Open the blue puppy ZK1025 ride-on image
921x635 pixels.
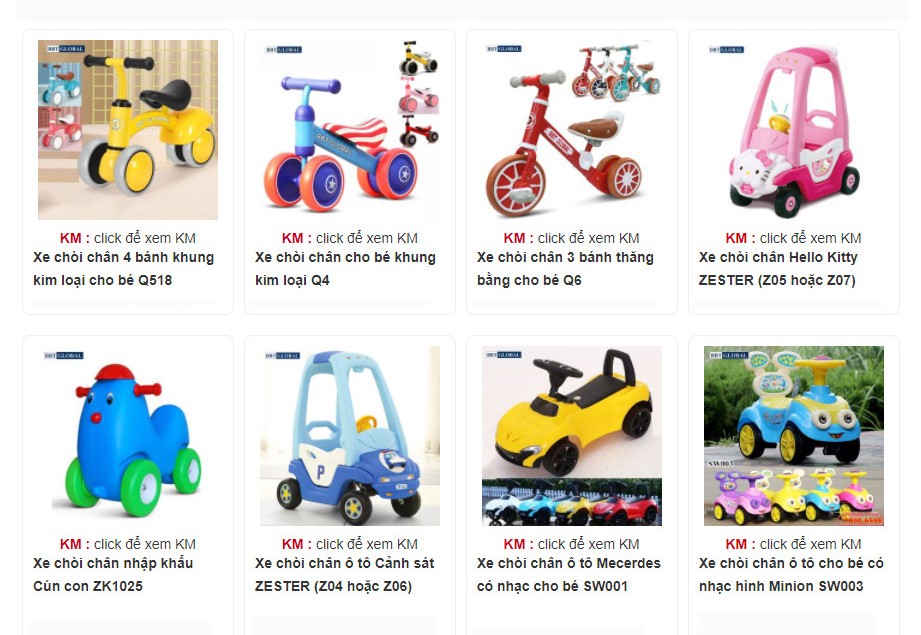(x=128, y=436)
